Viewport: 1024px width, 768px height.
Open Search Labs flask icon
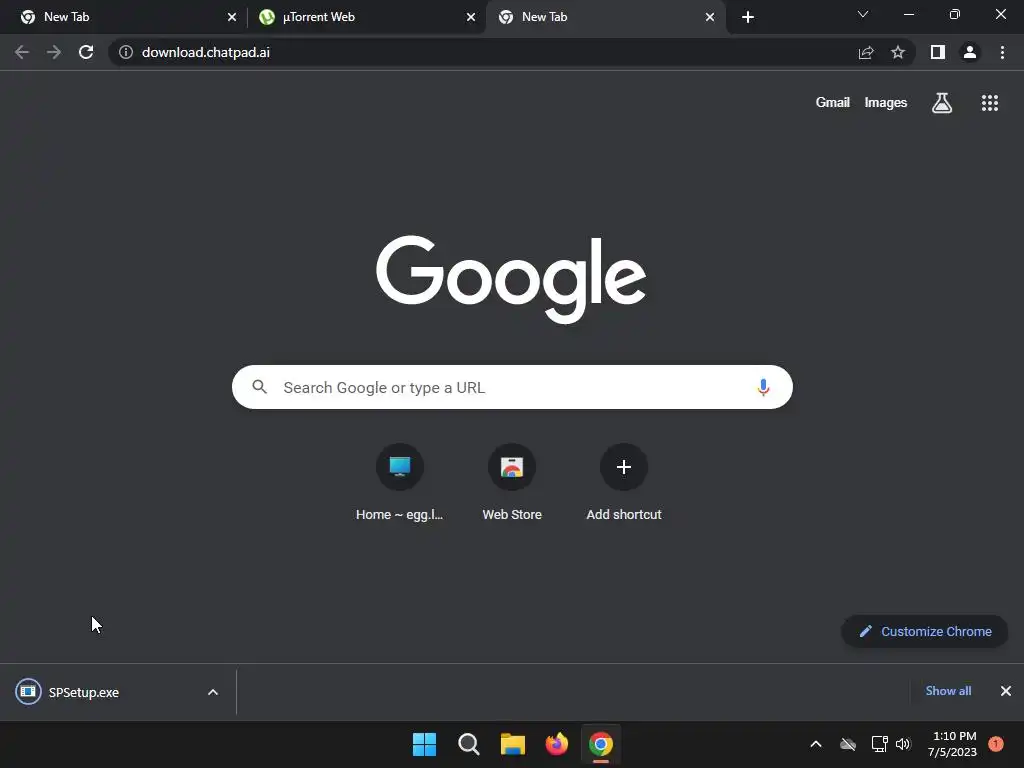pyautogui.click(x=942, y=103)
